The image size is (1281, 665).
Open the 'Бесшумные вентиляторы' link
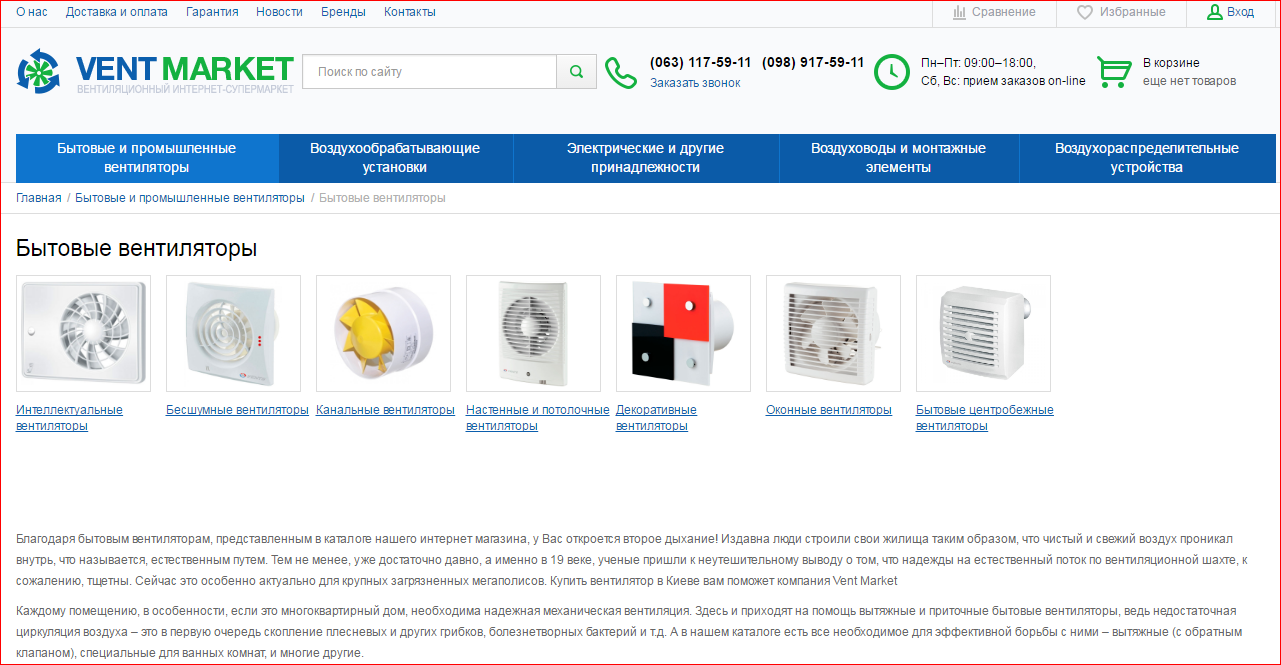pos(237,410)
